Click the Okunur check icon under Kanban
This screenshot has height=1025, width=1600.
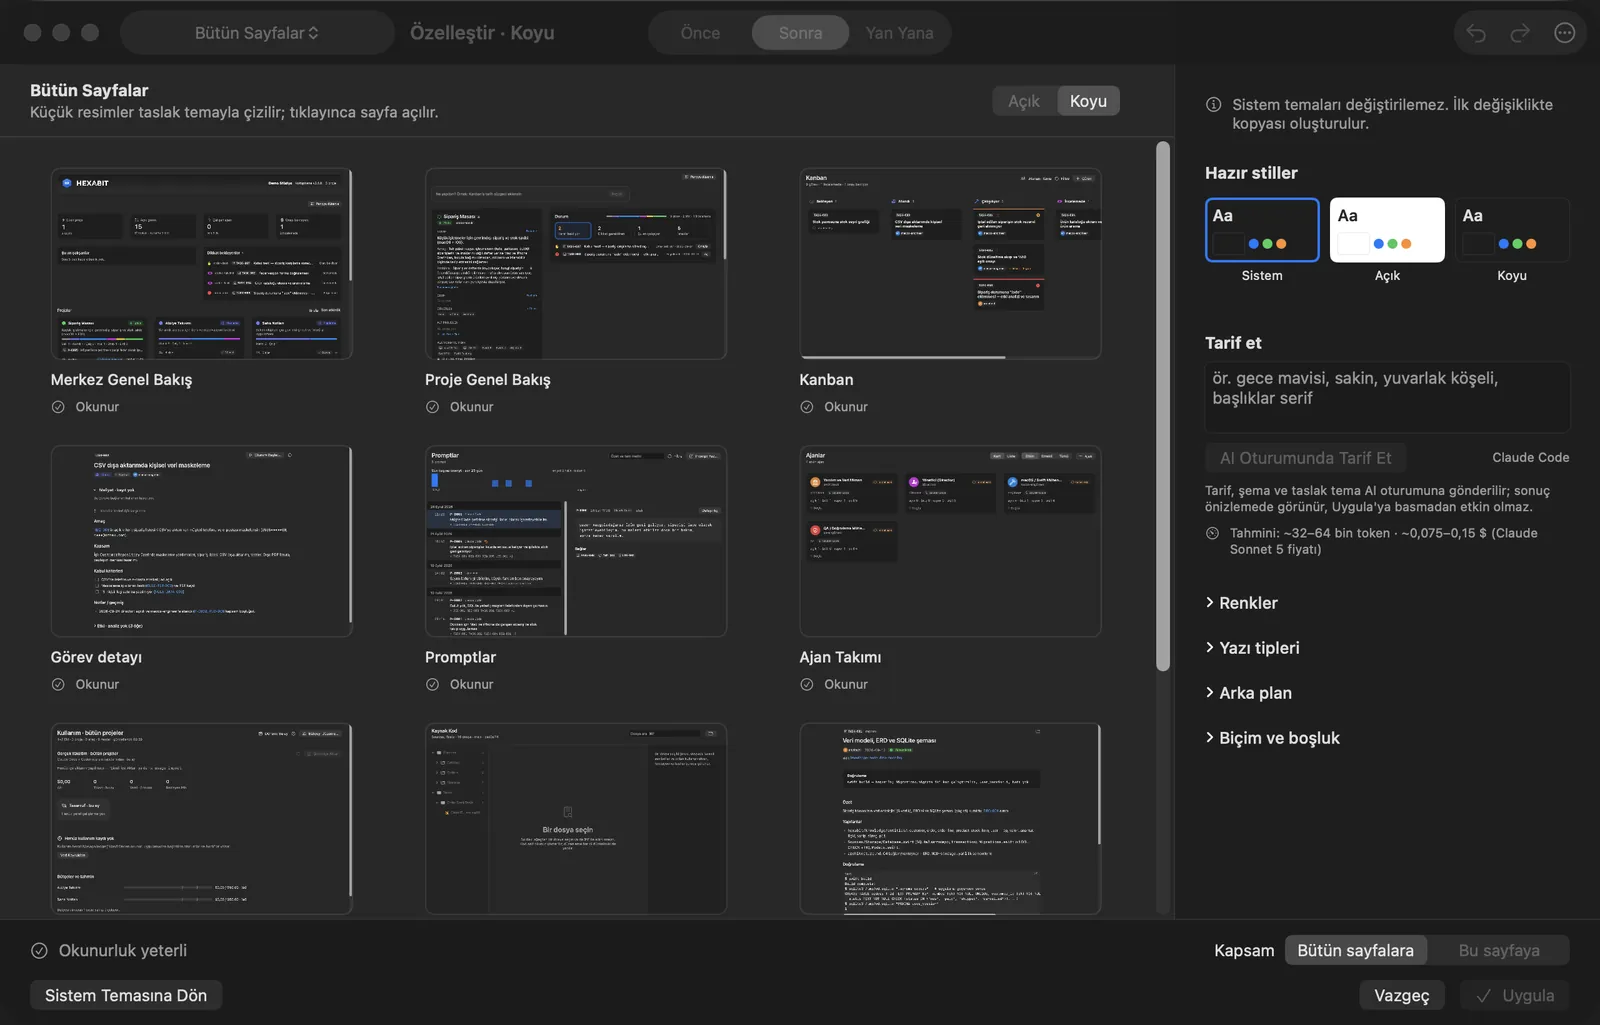pos(807,407)
